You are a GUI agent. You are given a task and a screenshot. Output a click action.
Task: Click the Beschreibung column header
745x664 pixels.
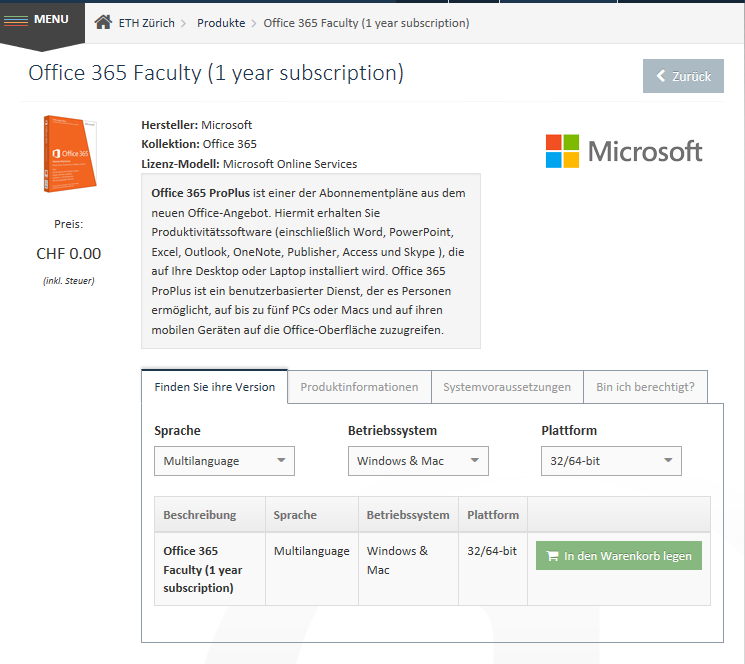pyautogui.click(x=210, y=515)
